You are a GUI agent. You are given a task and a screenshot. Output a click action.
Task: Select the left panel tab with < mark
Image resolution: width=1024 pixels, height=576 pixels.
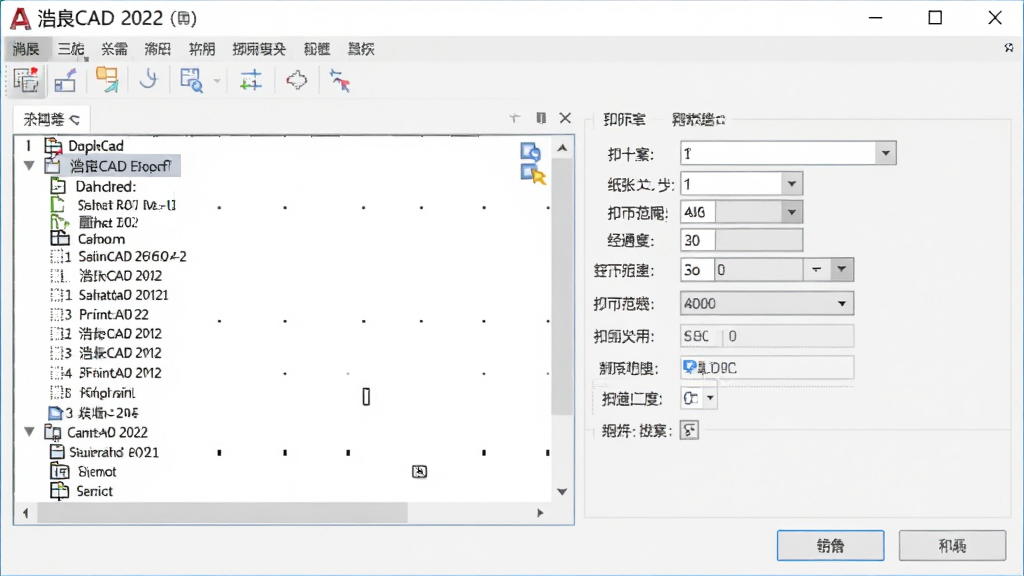[x=51, y=120]
